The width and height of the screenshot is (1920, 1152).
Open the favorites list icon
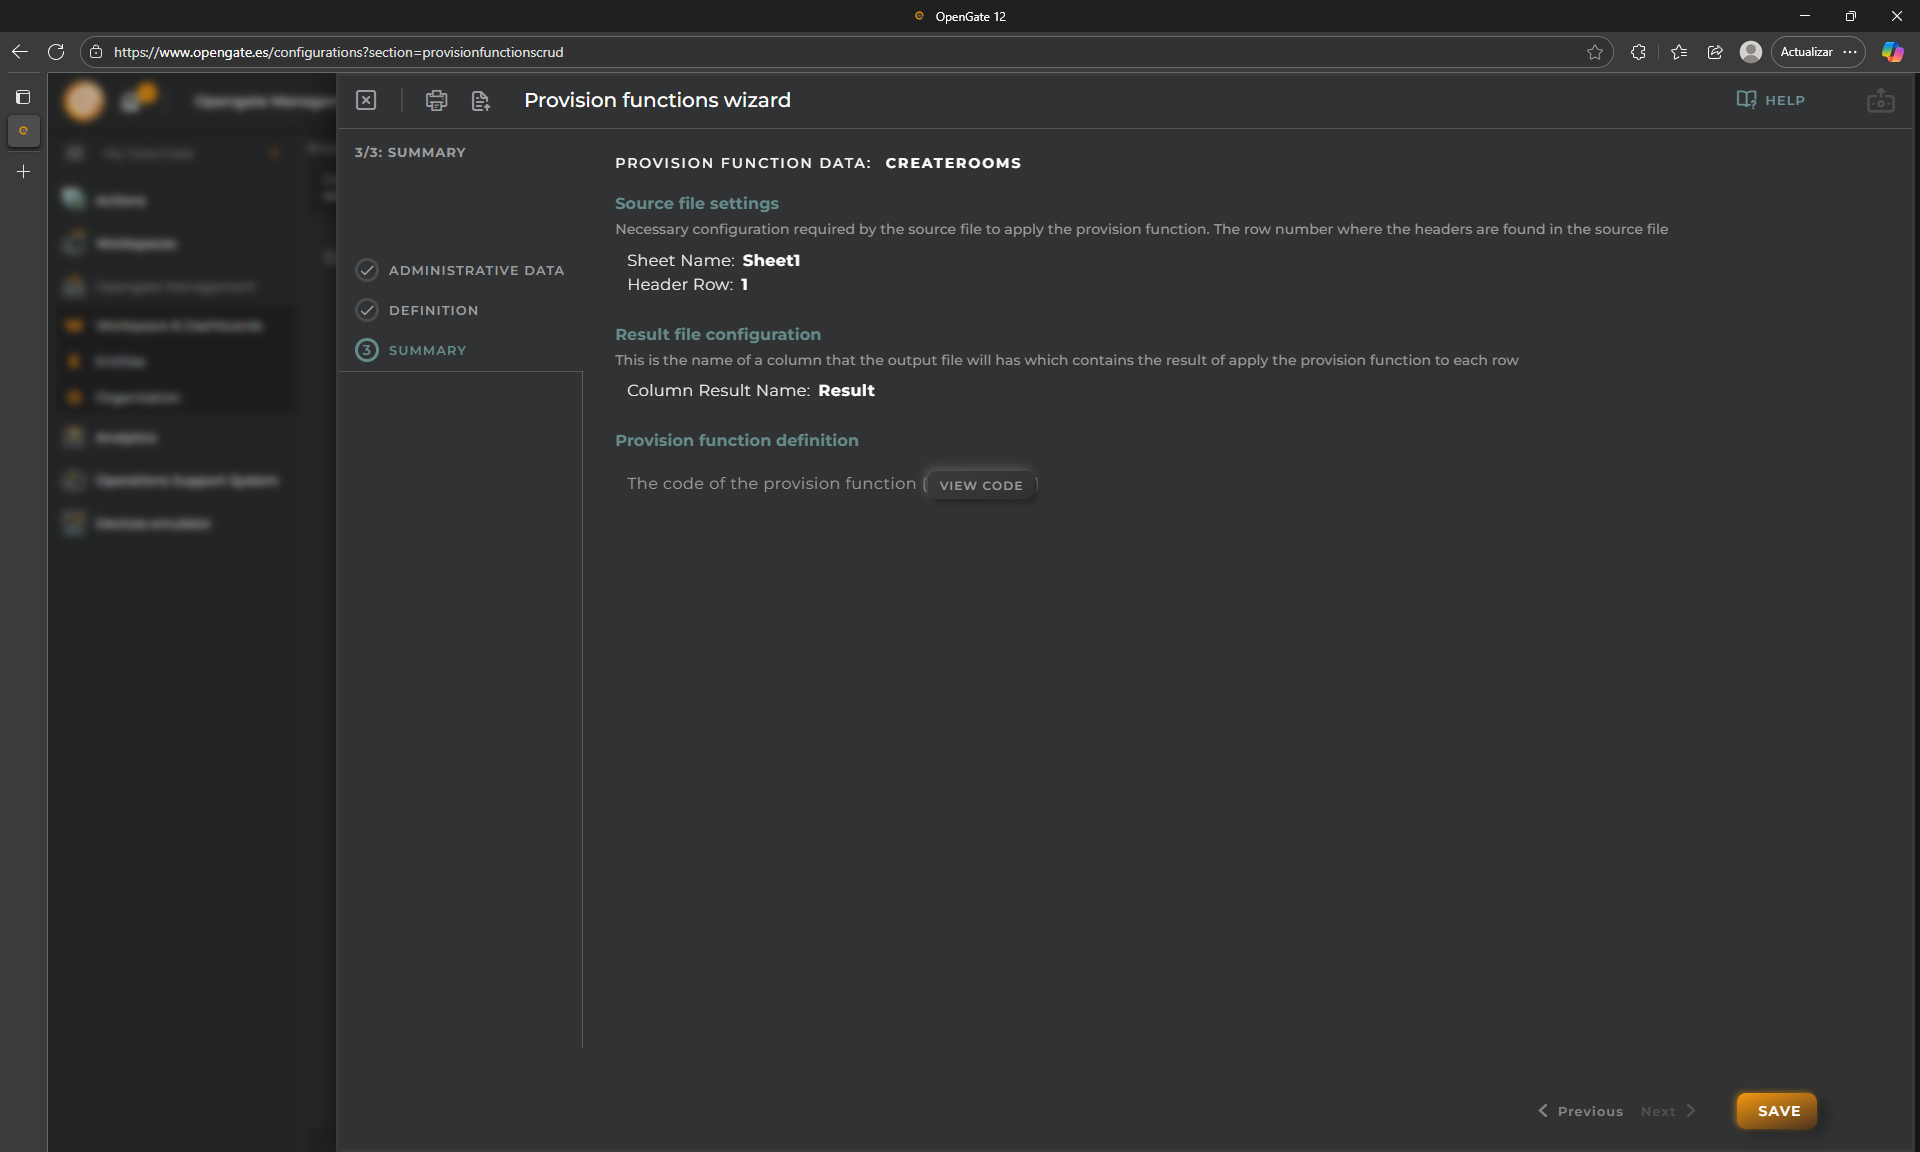point(1679,52)
